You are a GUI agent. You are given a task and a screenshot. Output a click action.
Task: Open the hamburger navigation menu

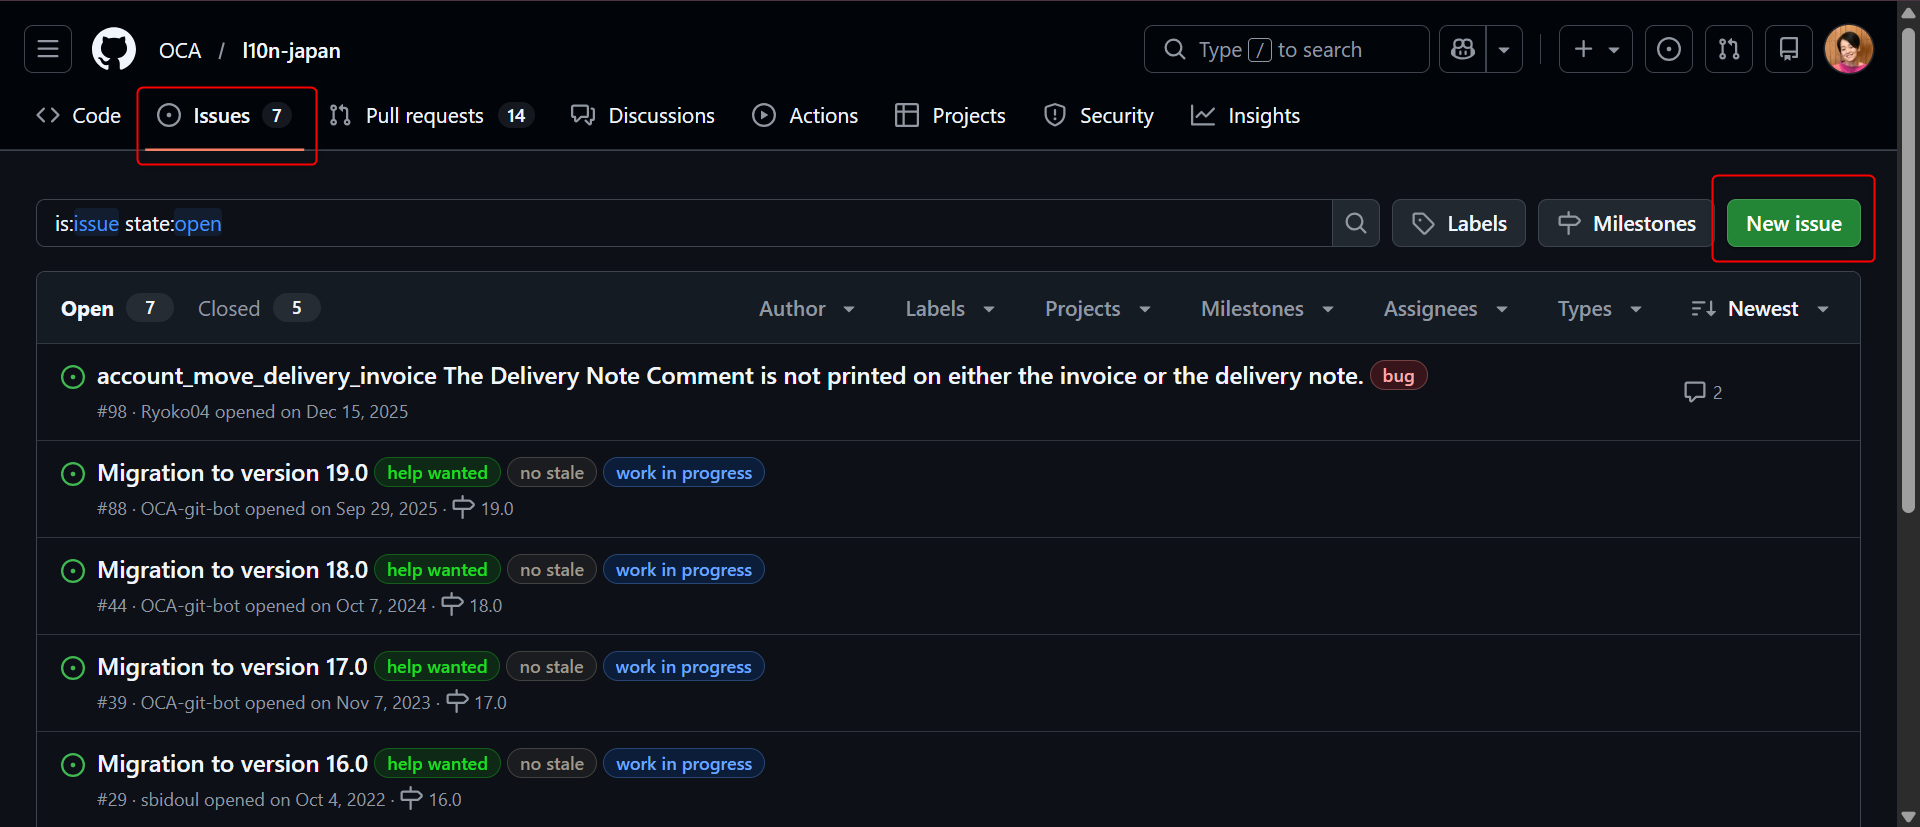(48, 49)
